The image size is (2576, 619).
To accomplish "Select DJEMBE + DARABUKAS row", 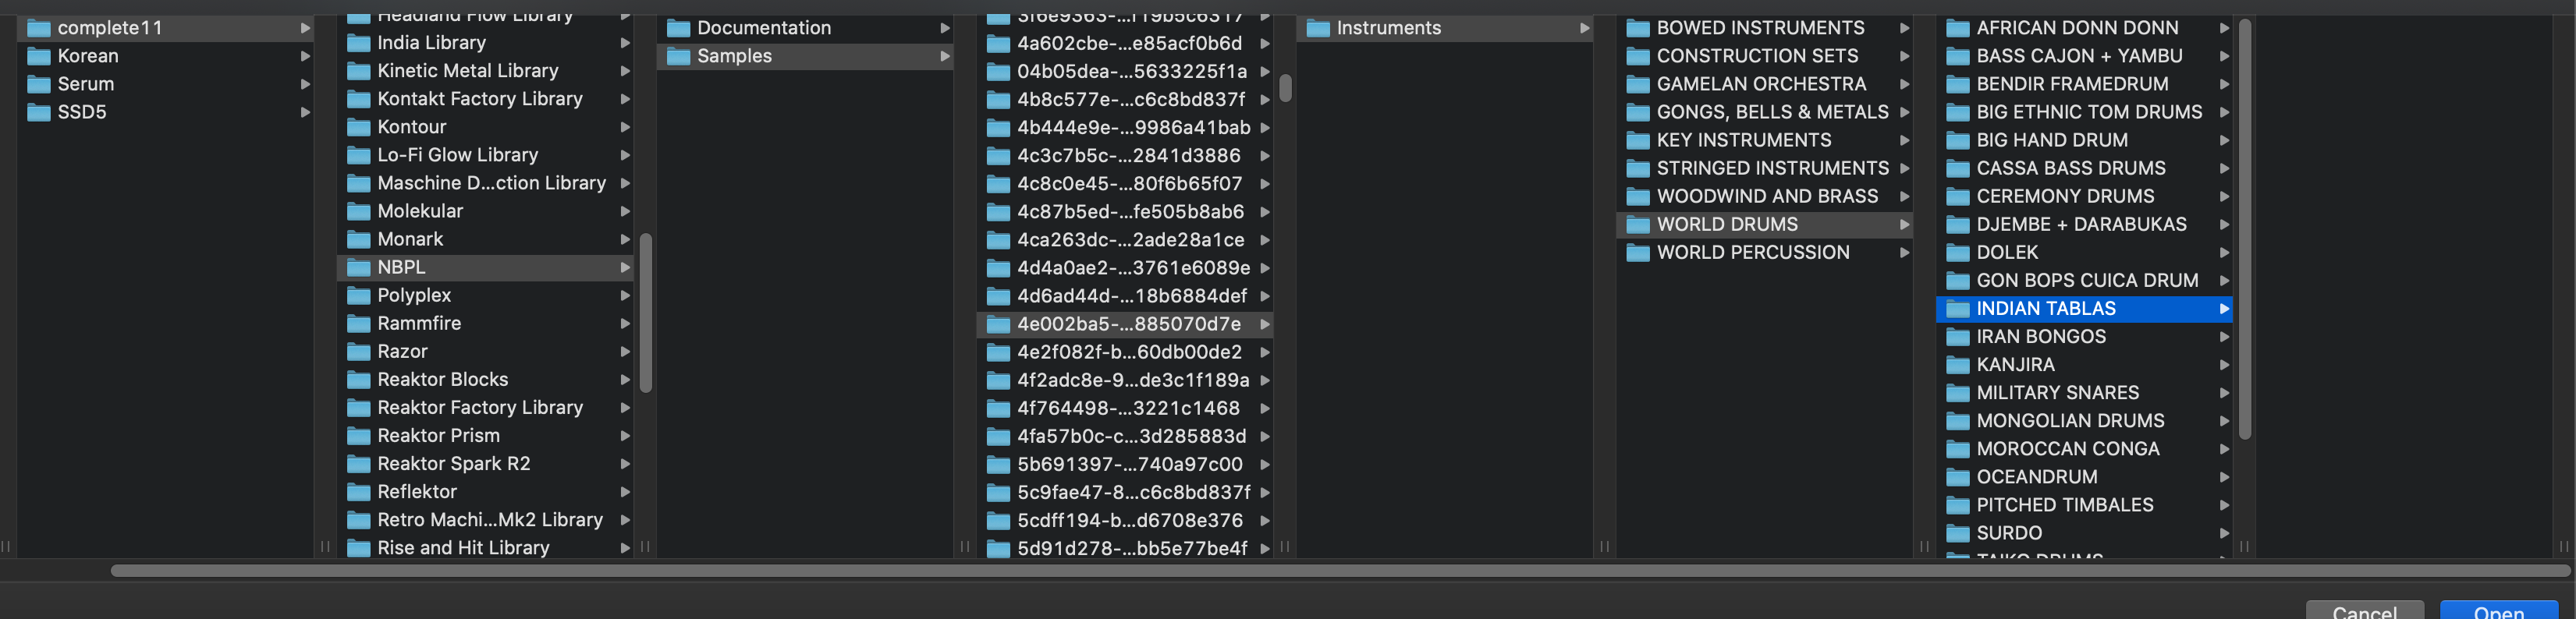I will click(2085, 224).
